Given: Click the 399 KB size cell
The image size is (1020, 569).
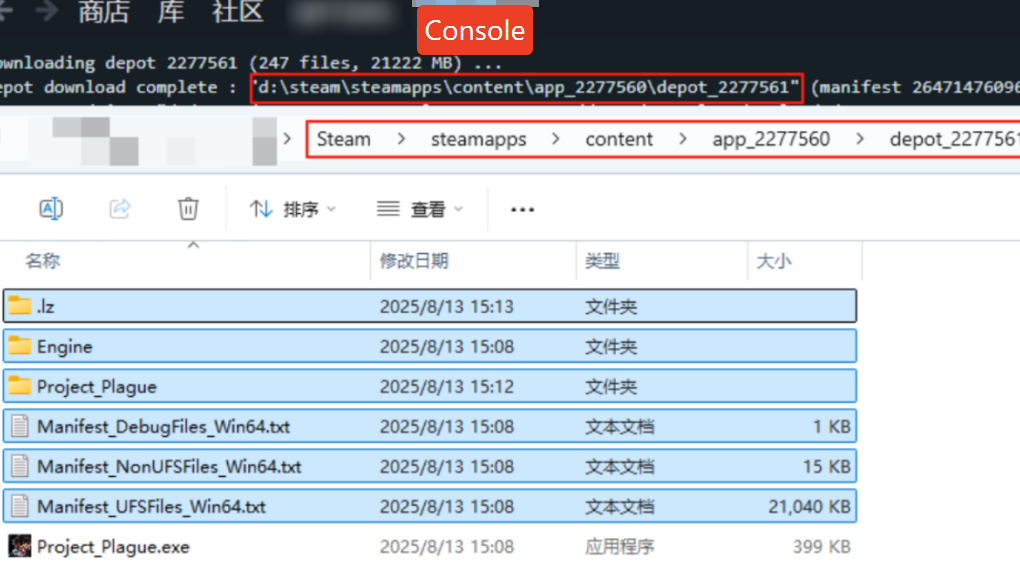Looking at the screenshot, I should pos(822,547).
